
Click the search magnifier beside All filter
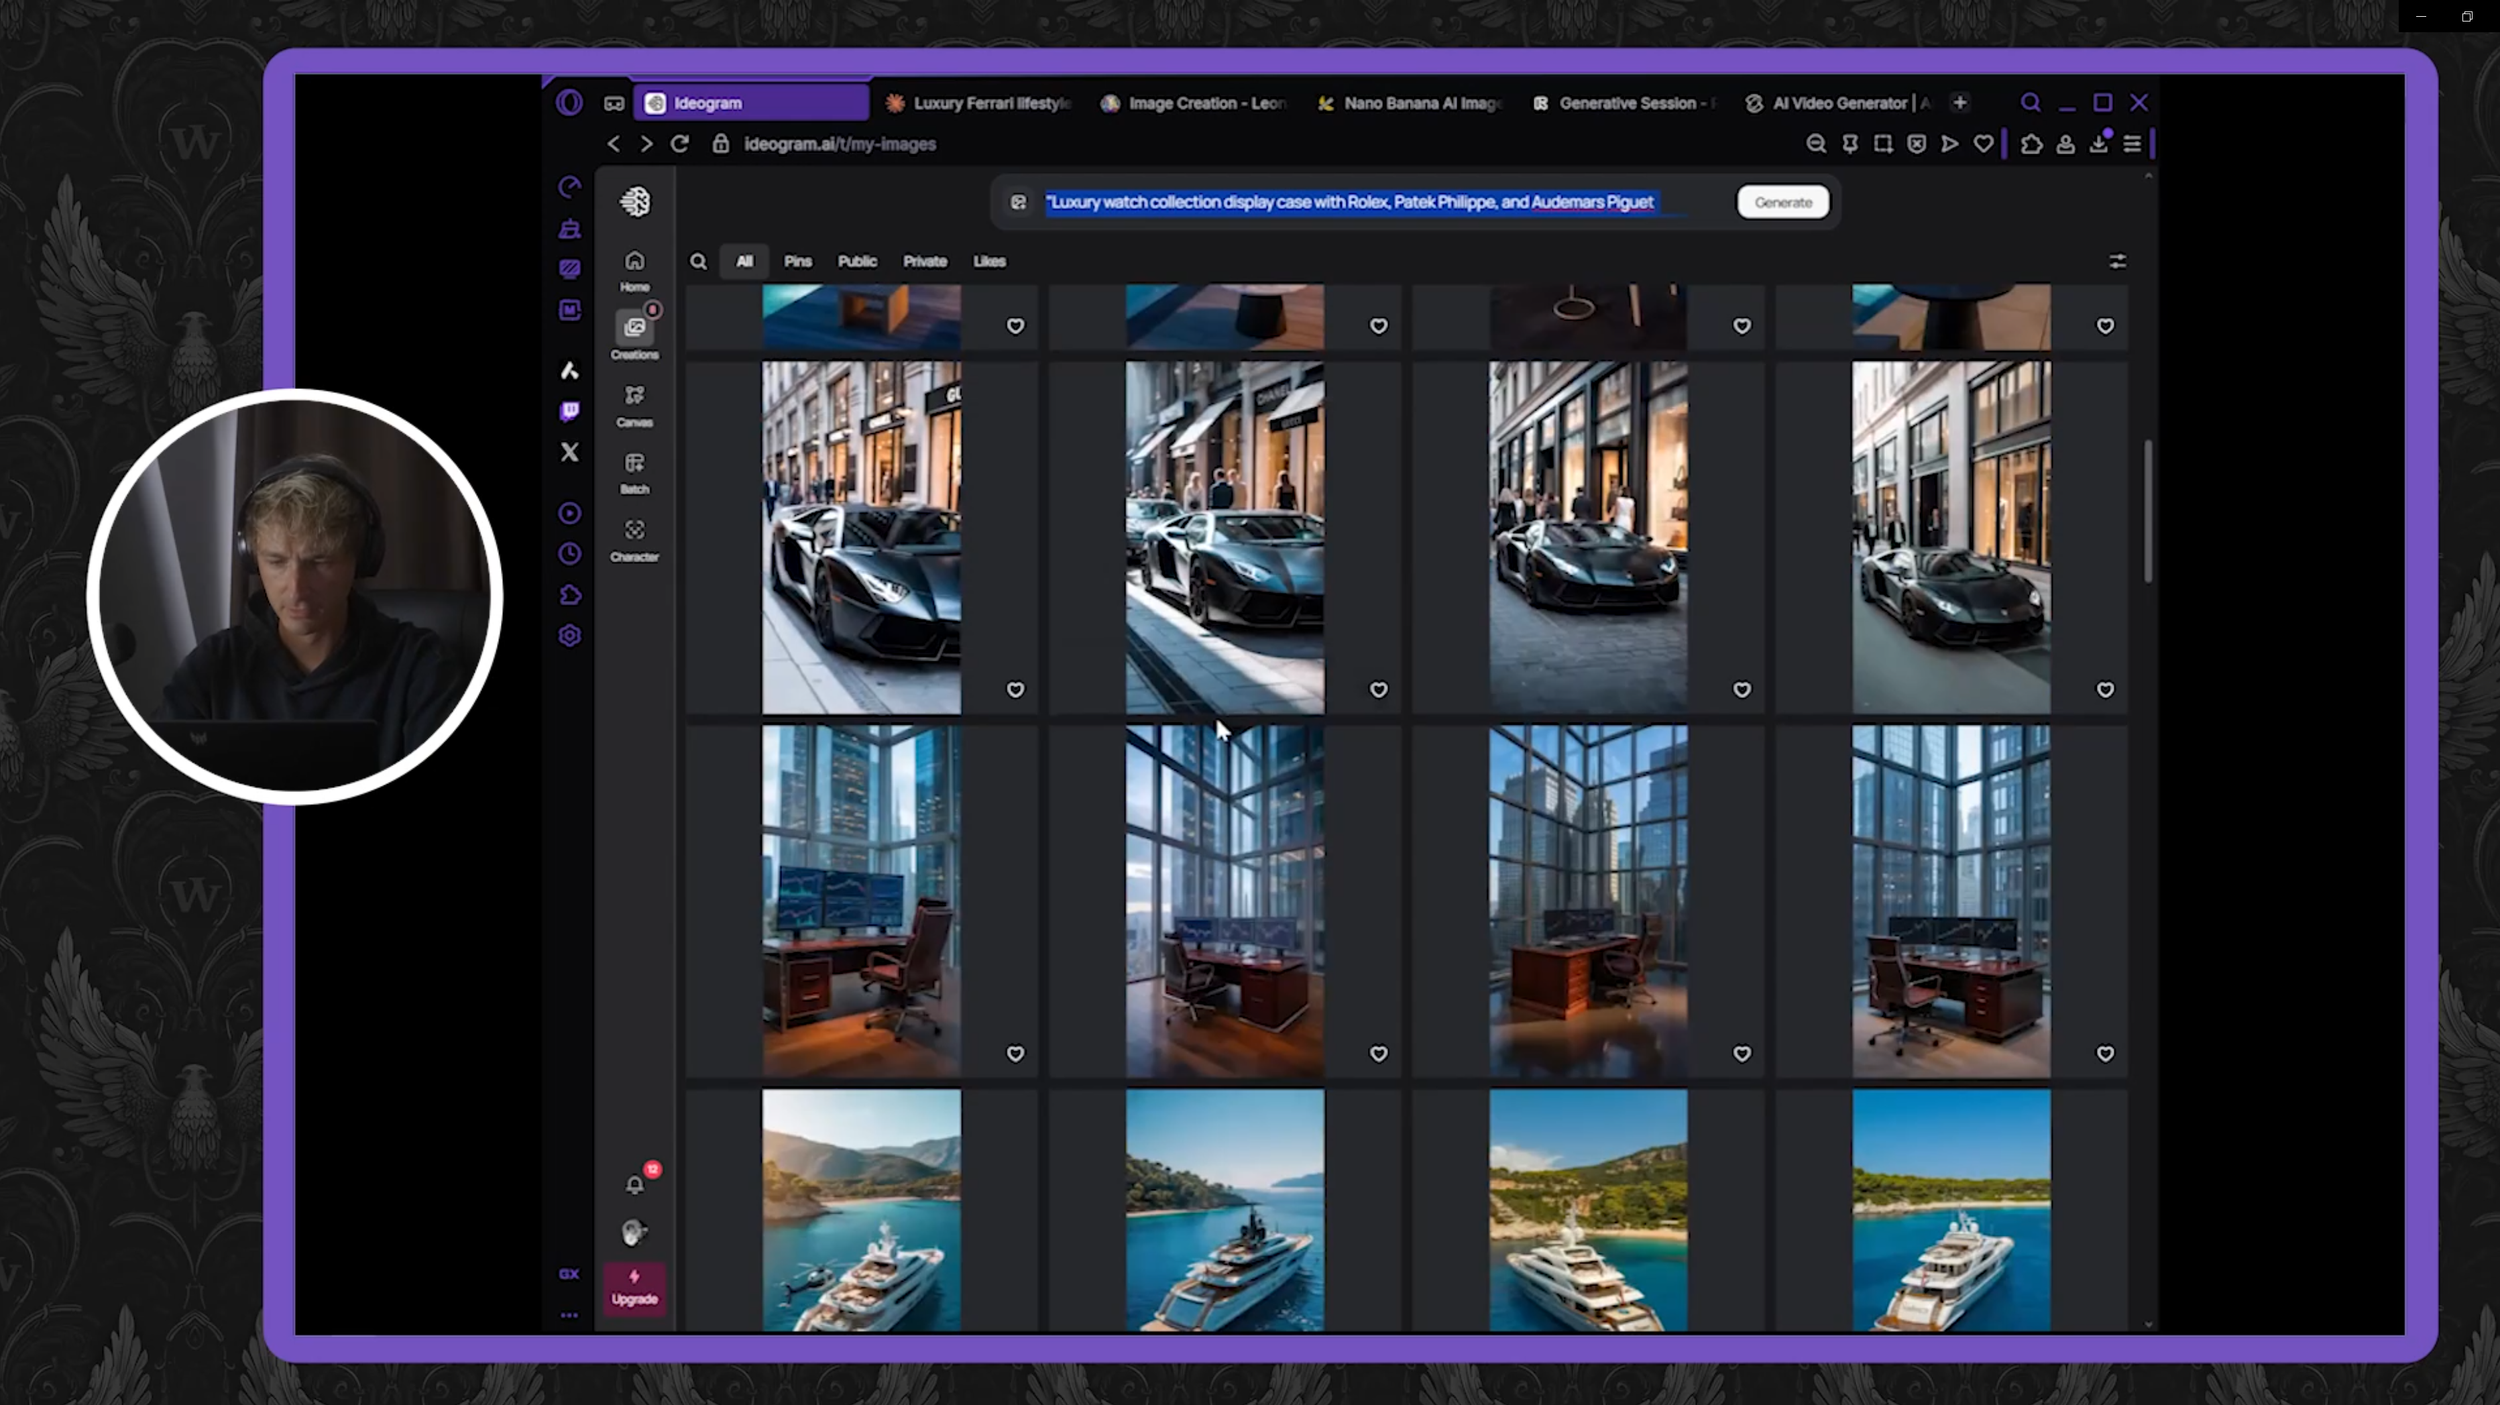698,262
